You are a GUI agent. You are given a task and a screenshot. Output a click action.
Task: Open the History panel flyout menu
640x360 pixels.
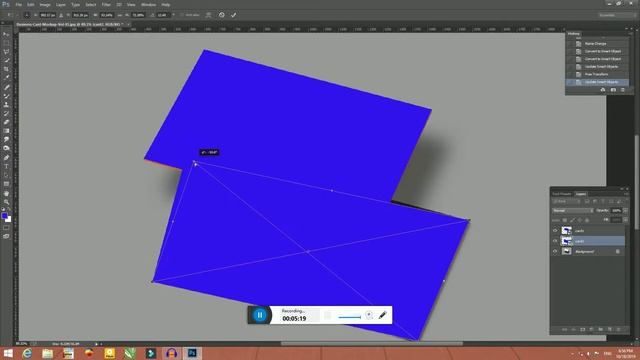coord(630,34)
